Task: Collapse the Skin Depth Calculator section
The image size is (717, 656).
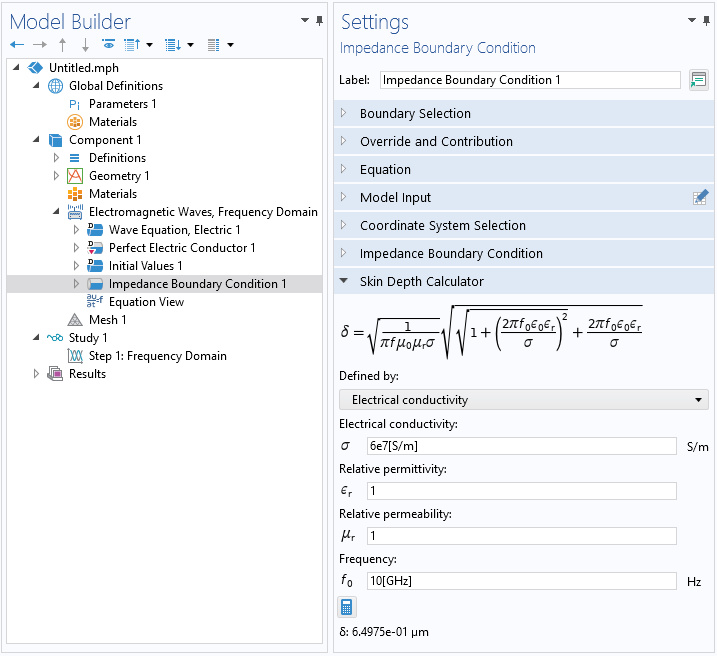Action: [343, 281]
